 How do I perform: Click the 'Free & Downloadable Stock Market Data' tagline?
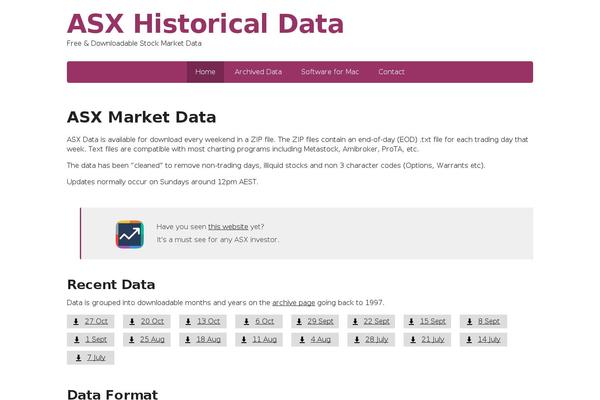tap(134, 44)
